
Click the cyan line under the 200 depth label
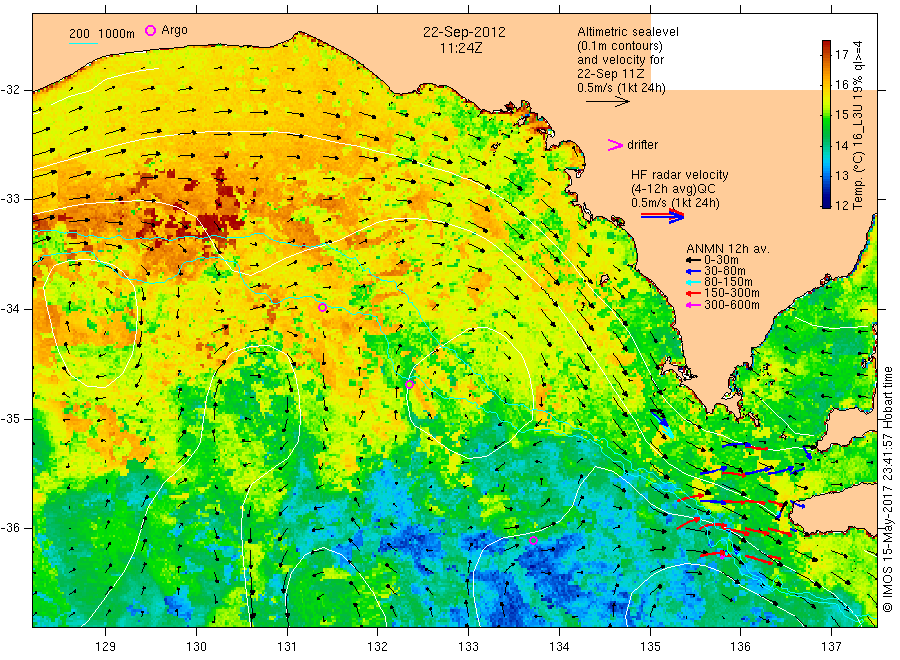click(83, 42)
